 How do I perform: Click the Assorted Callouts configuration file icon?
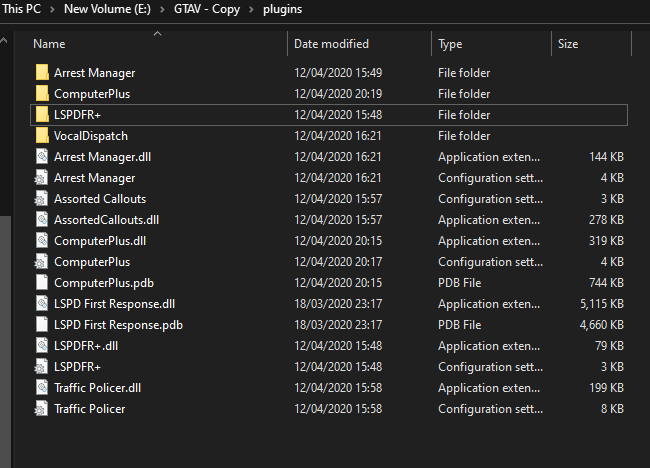tap(41, 199)
